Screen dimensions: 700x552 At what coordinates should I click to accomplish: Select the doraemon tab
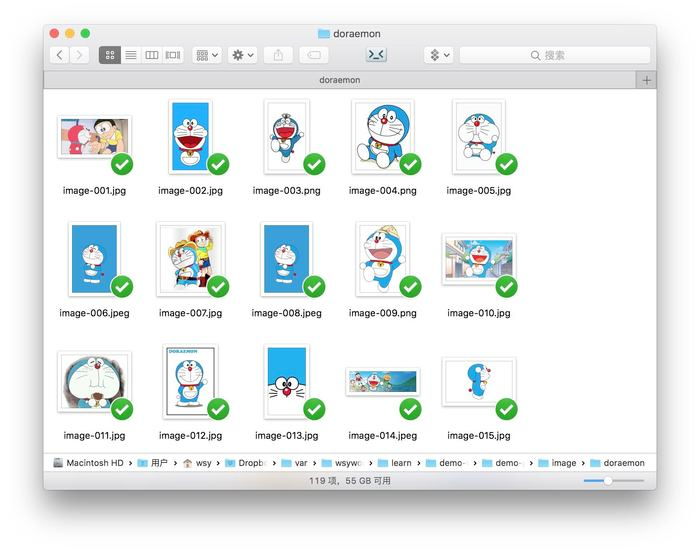339,80
